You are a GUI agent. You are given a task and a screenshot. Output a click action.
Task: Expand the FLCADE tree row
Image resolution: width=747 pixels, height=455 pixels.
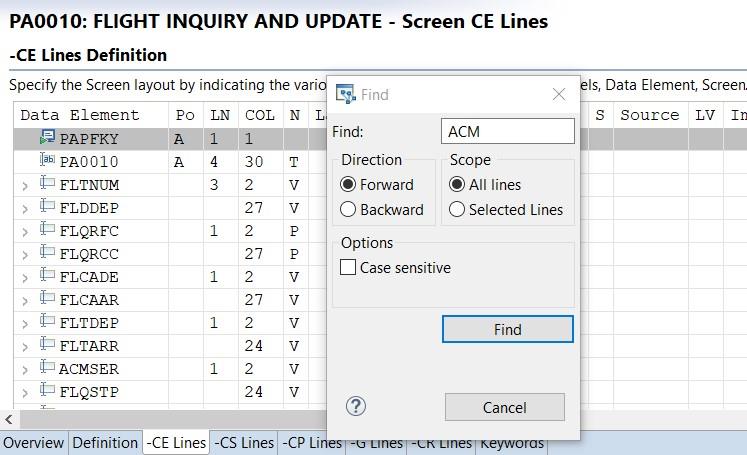point(25,277)
